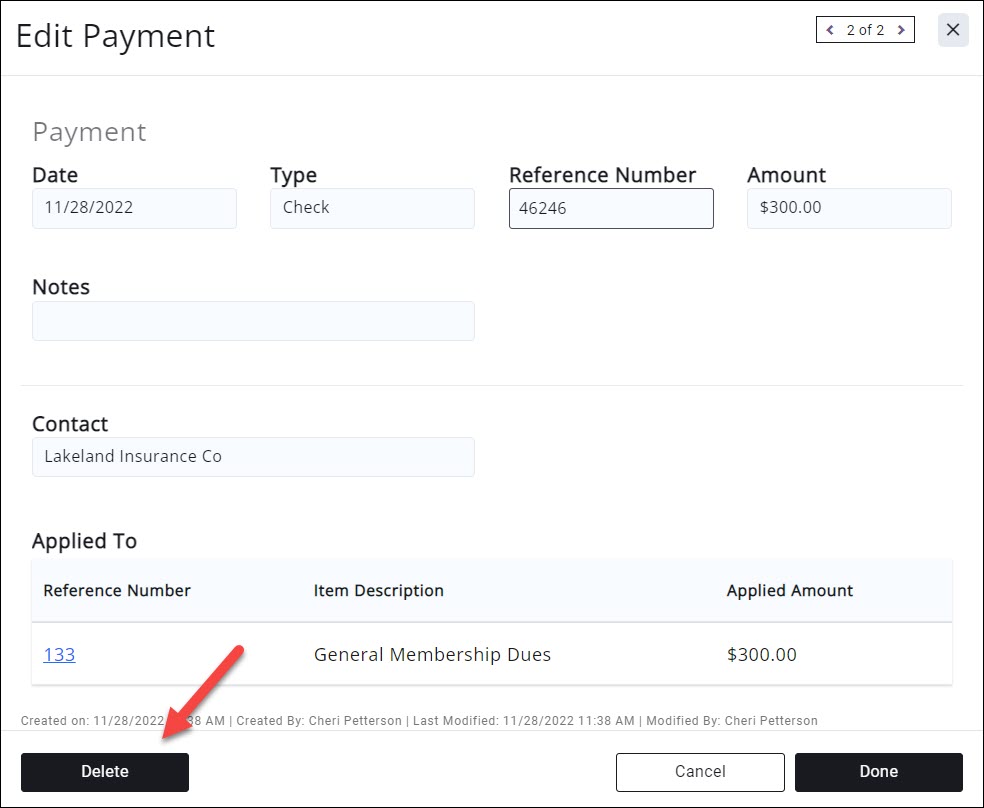Click Done to save the payment
Viewport: 984px width, 808px height.
pos(878,772)
